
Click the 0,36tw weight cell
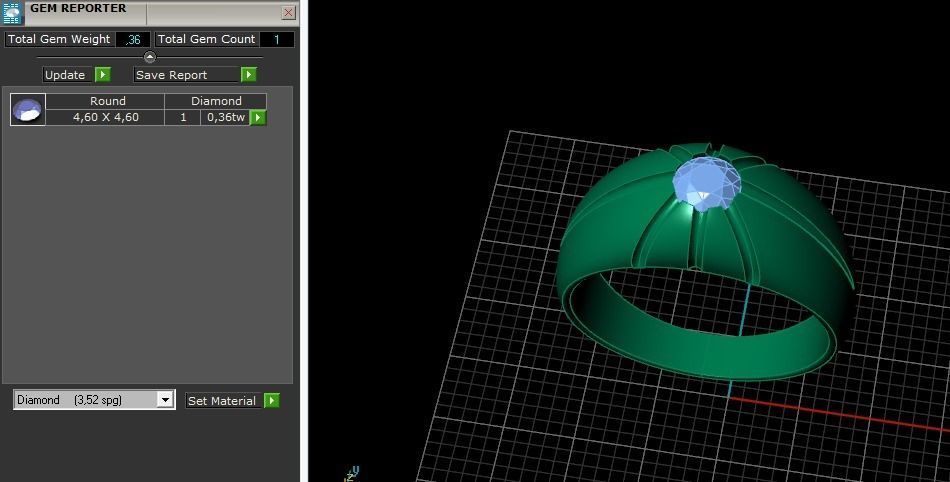point(225,117)
